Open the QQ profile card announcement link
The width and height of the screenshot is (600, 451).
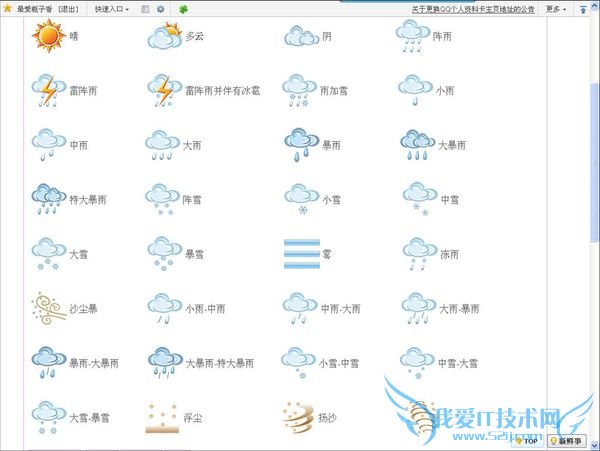[x=473, y=10]
